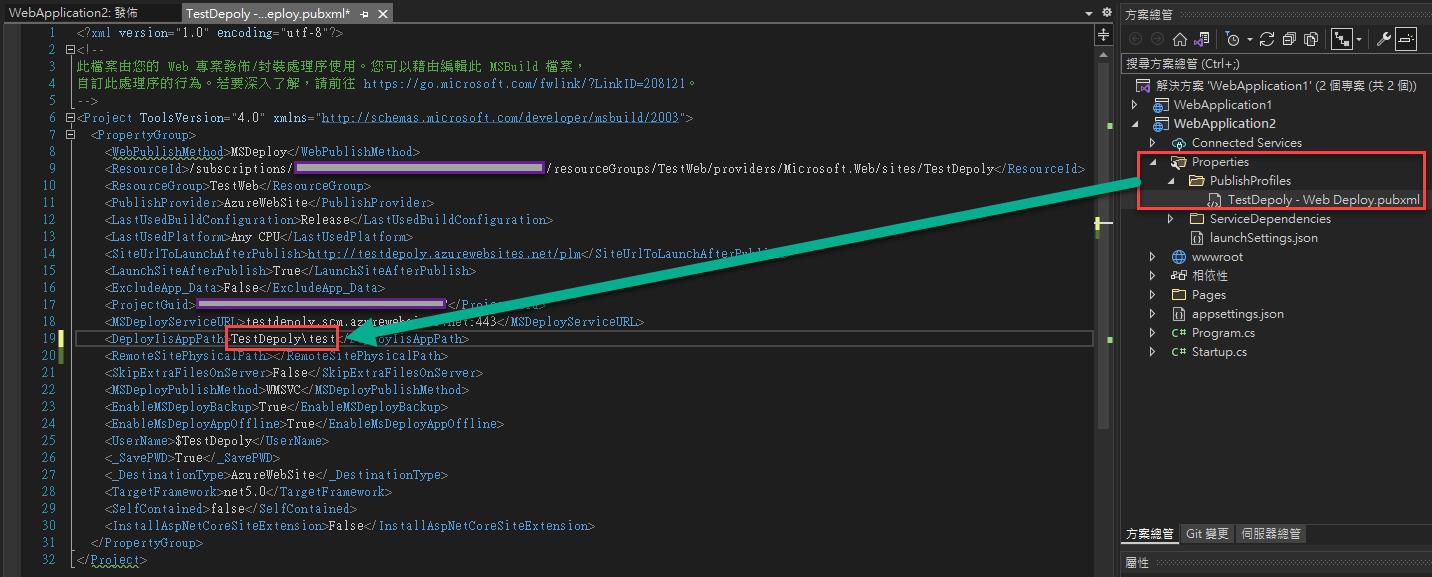Toggle the Preview Selected Items button
1432x577 pixels.
pos(1406,39)
